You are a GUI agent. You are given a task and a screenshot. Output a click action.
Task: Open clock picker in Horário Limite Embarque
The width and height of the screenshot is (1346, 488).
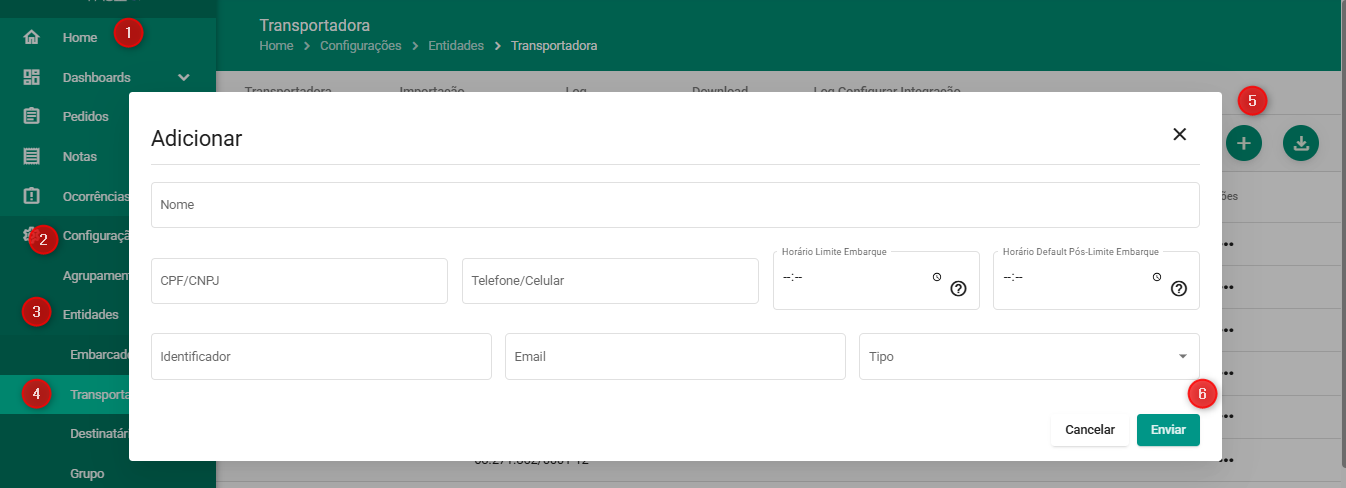pos(936,277)
